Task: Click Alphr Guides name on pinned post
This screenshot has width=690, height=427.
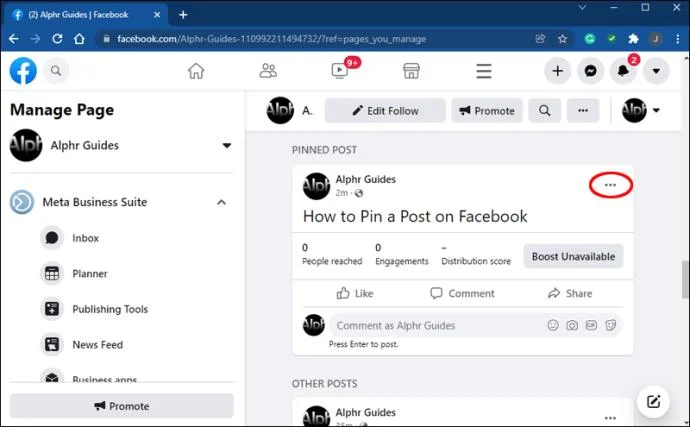Action: pyautogui.click(x=366, y=179)
